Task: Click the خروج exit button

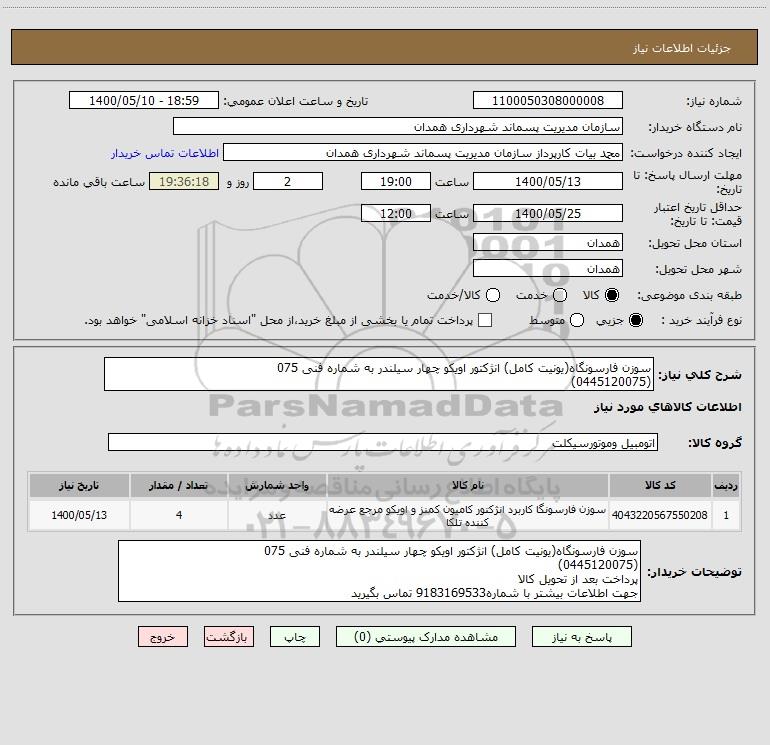Action: pyautogui.click(x=163, y=636)
